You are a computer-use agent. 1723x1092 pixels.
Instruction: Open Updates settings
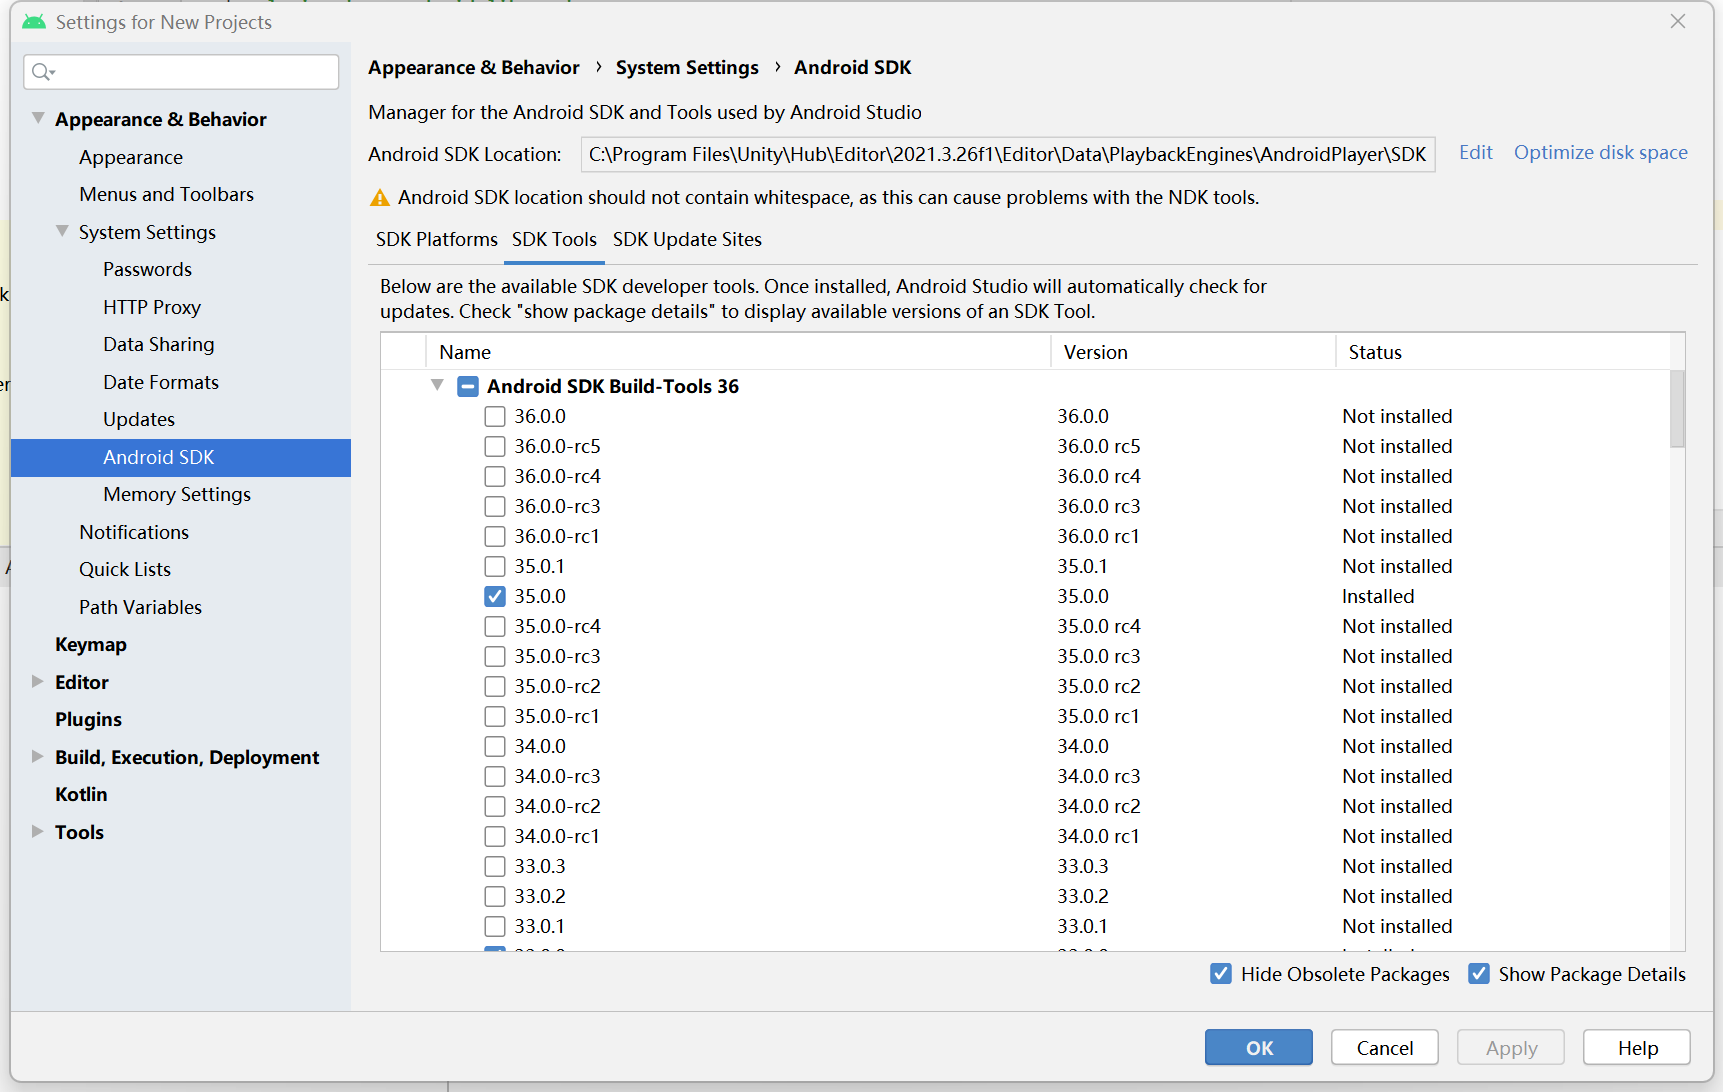[139, 419]
